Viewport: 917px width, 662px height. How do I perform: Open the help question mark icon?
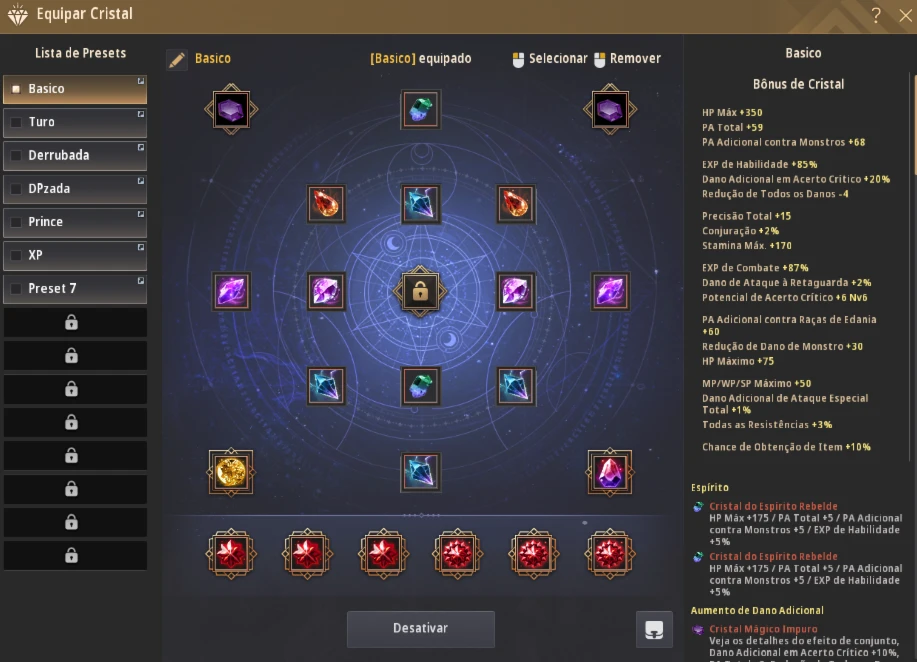click(x=875, y=15)
